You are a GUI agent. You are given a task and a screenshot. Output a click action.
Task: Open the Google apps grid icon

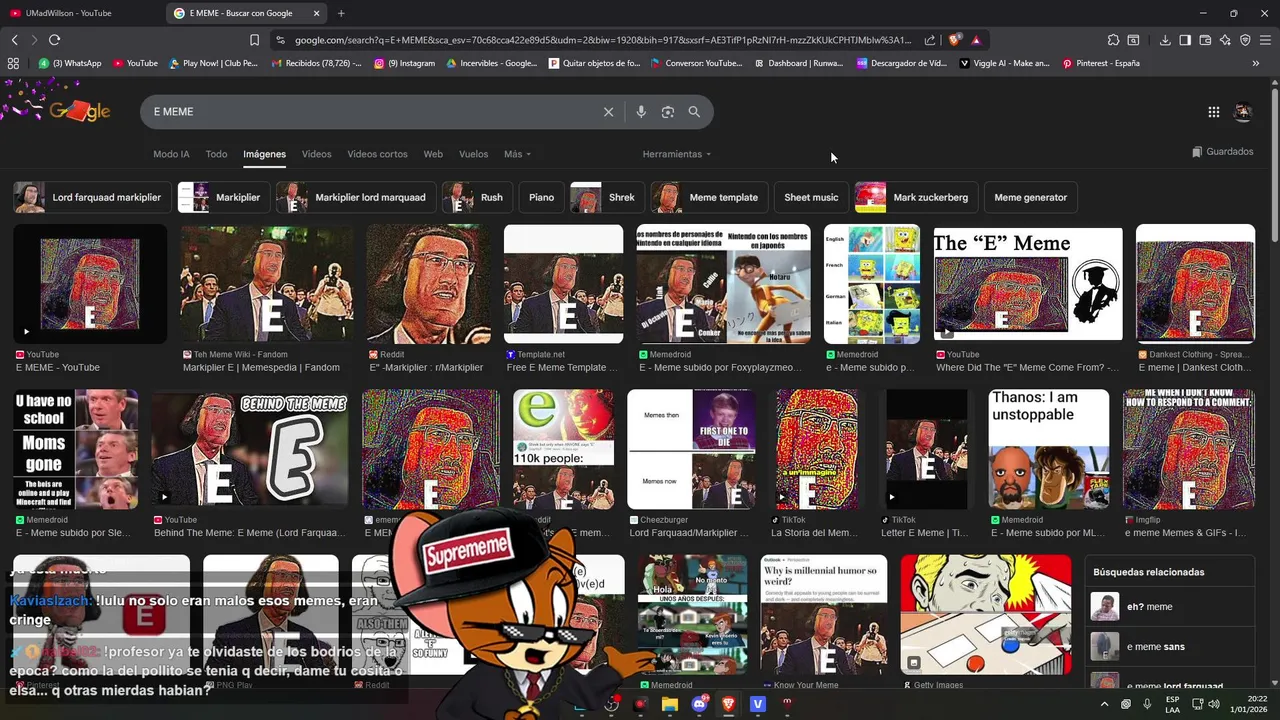click(x=1214, y=112)
